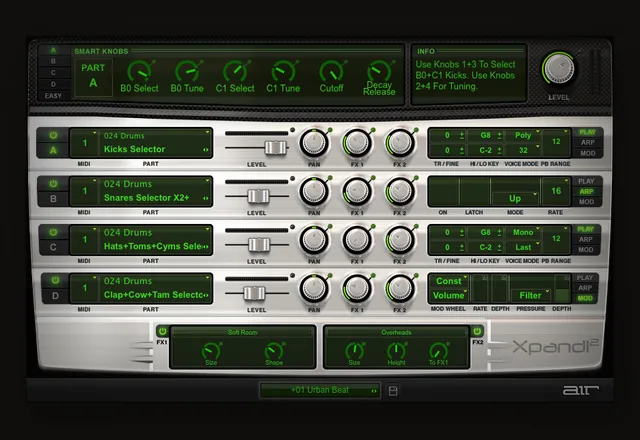Click the FX 1 knob of part D

[357, 288]
